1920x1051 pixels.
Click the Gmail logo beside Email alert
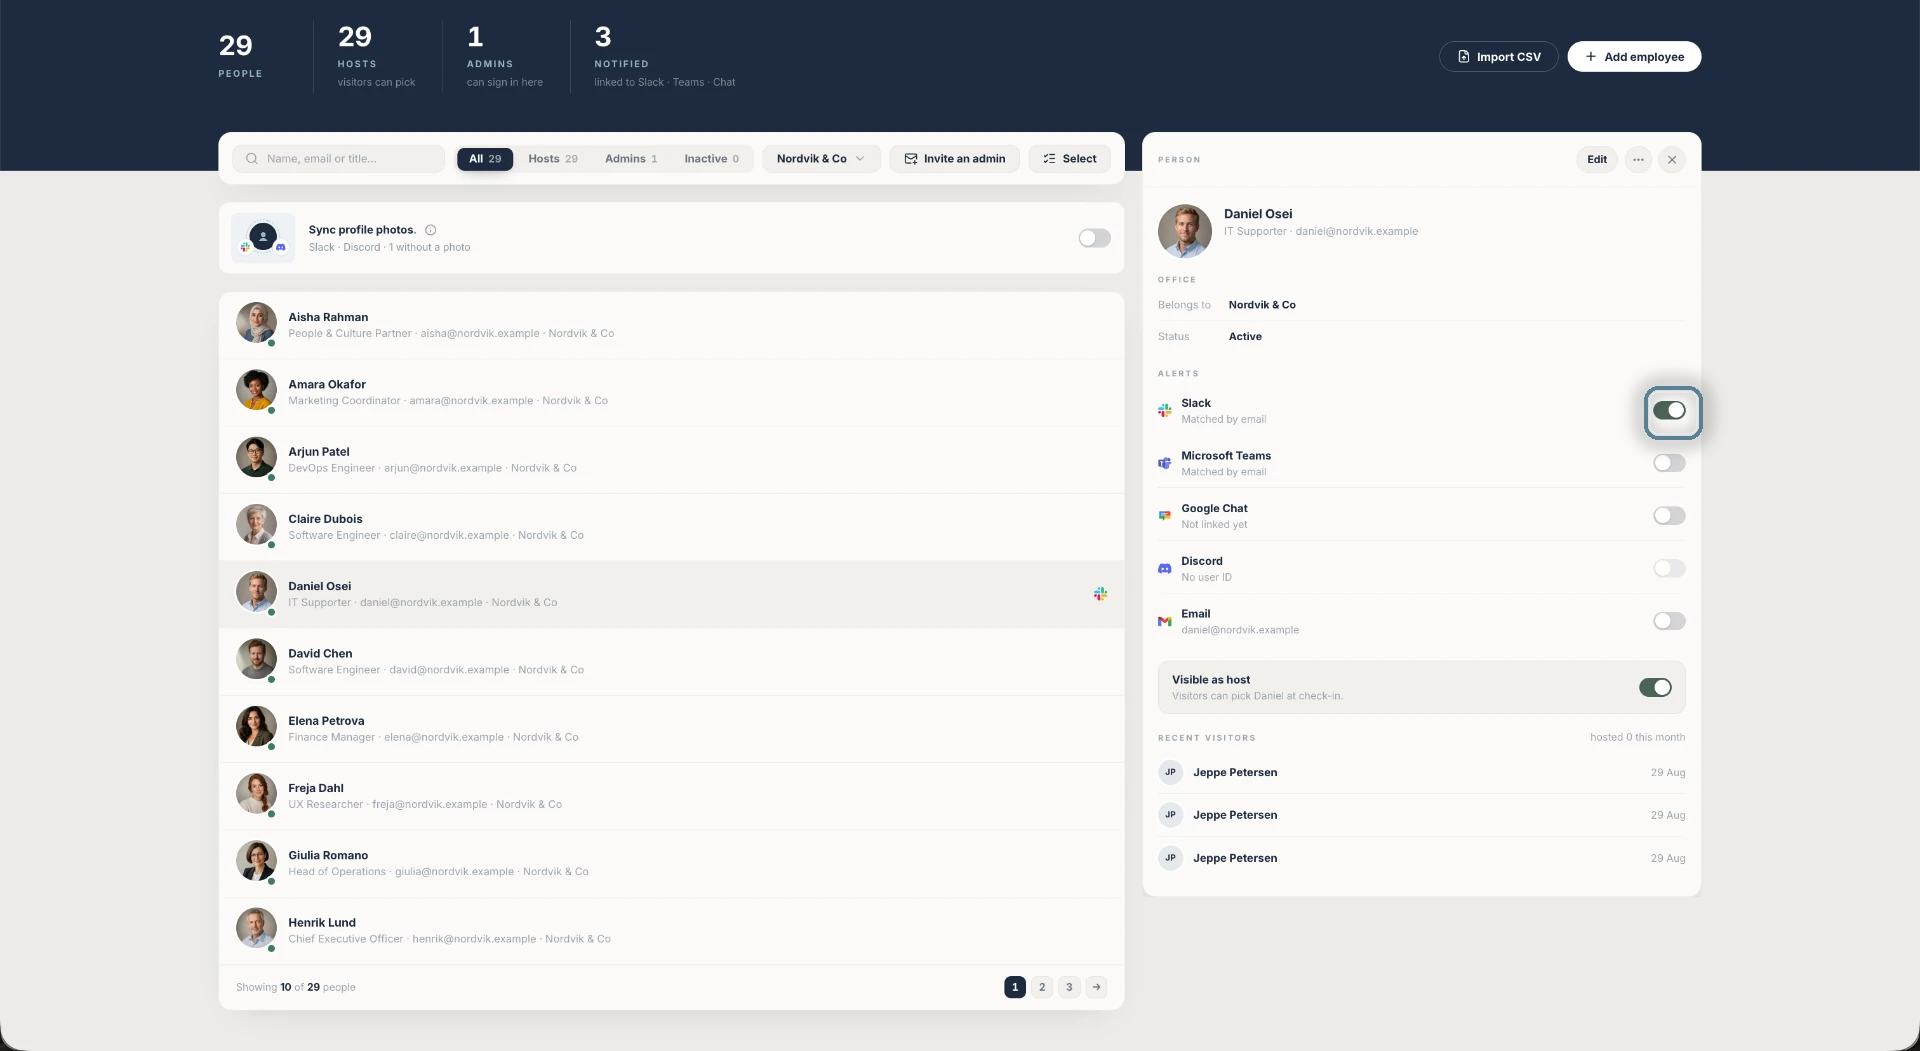click(1165, 621)
